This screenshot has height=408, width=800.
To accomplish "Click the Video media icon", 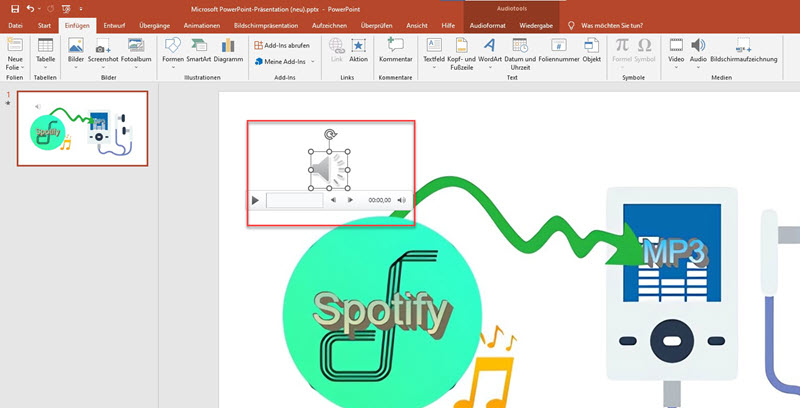I will point(676,45).
